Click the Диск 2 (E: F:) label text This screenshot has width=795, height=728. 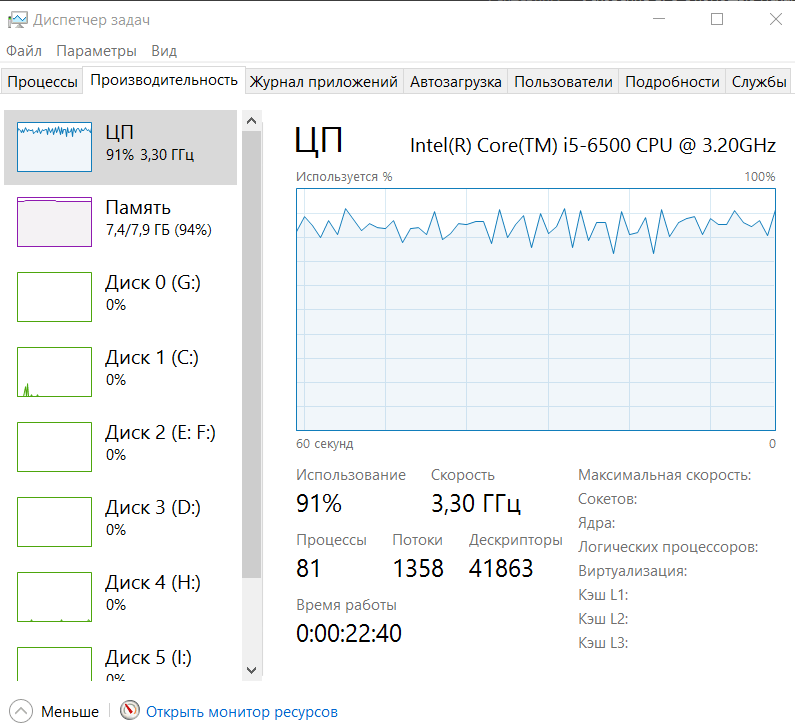[160, 432]
